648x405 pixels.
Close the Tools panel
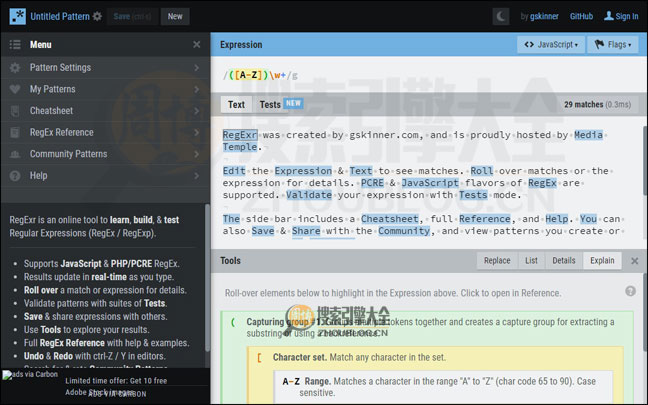pos(635,261)
